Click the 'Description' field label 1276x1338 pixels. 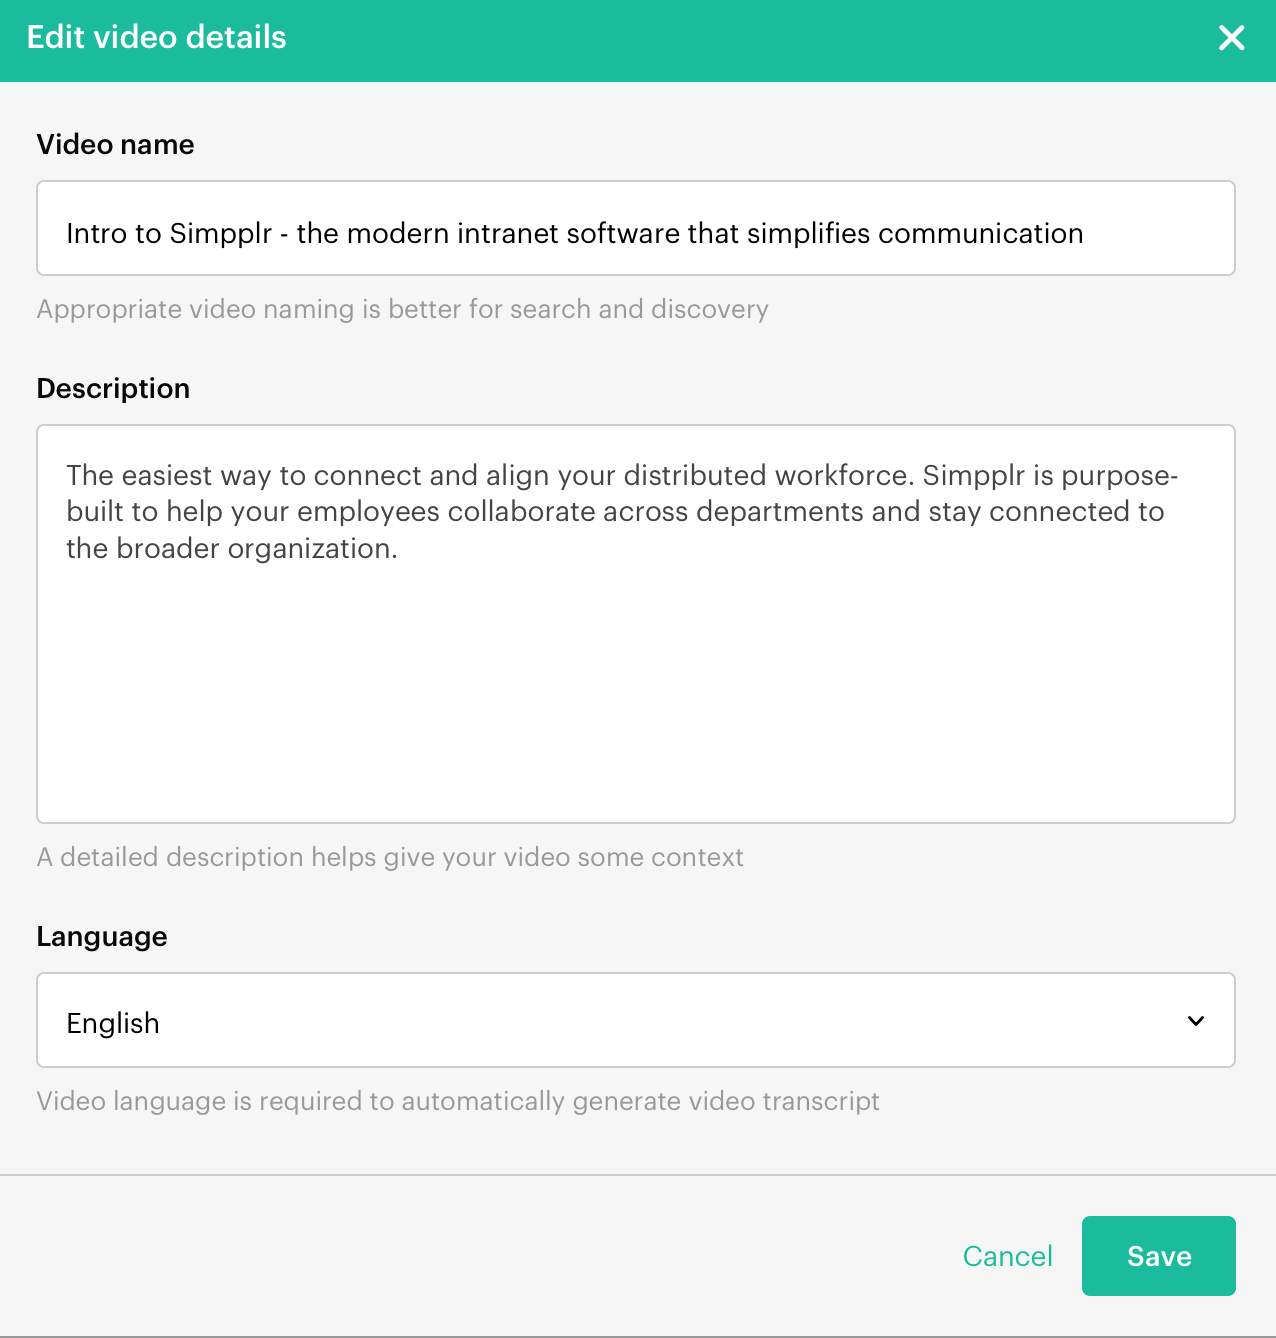(x=113, y=388)
